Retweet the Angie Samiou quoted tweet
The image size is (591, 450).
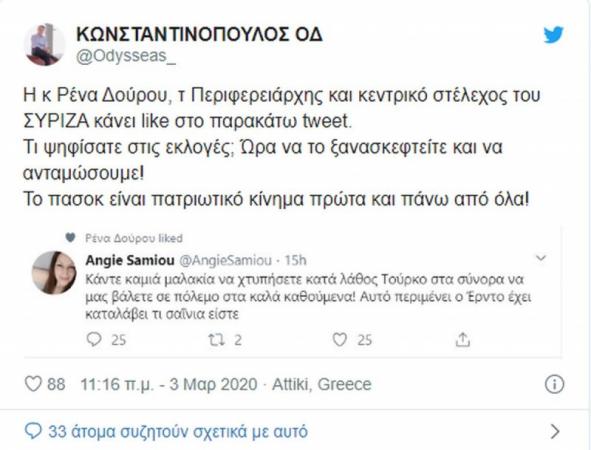tap(217, 340)
